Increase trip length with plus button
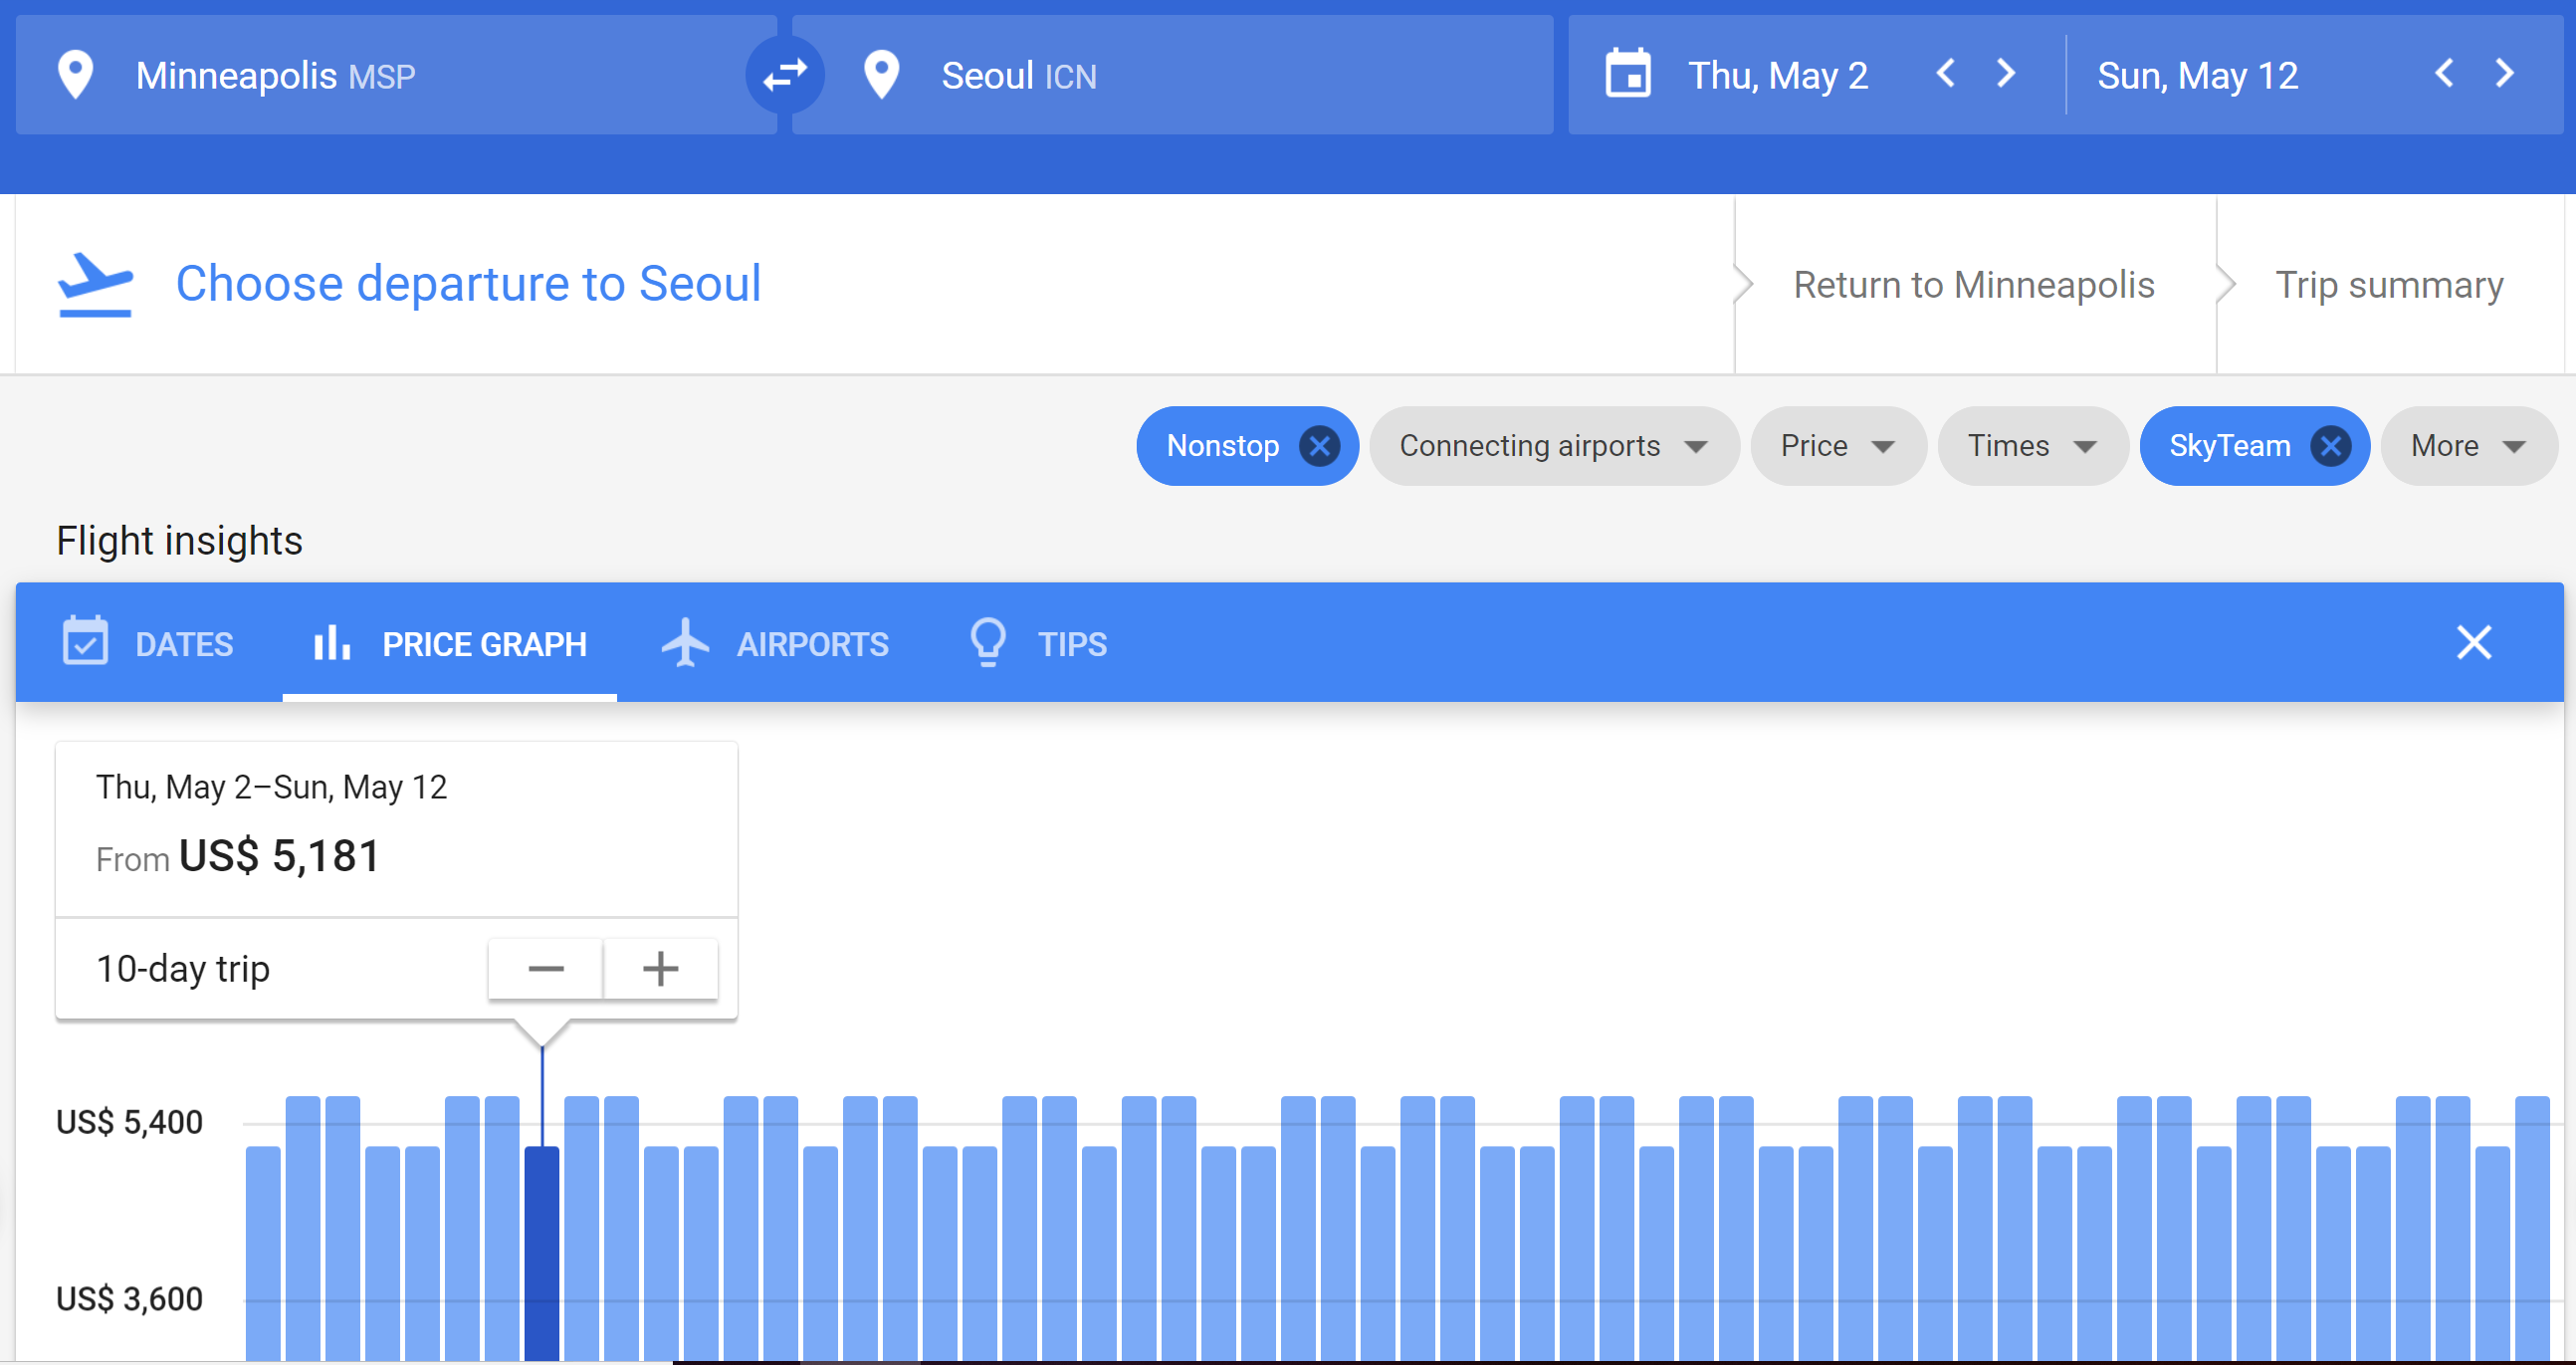This screenshot has width=2576, height=1365. pyautogui.click(x=660, y=968)
